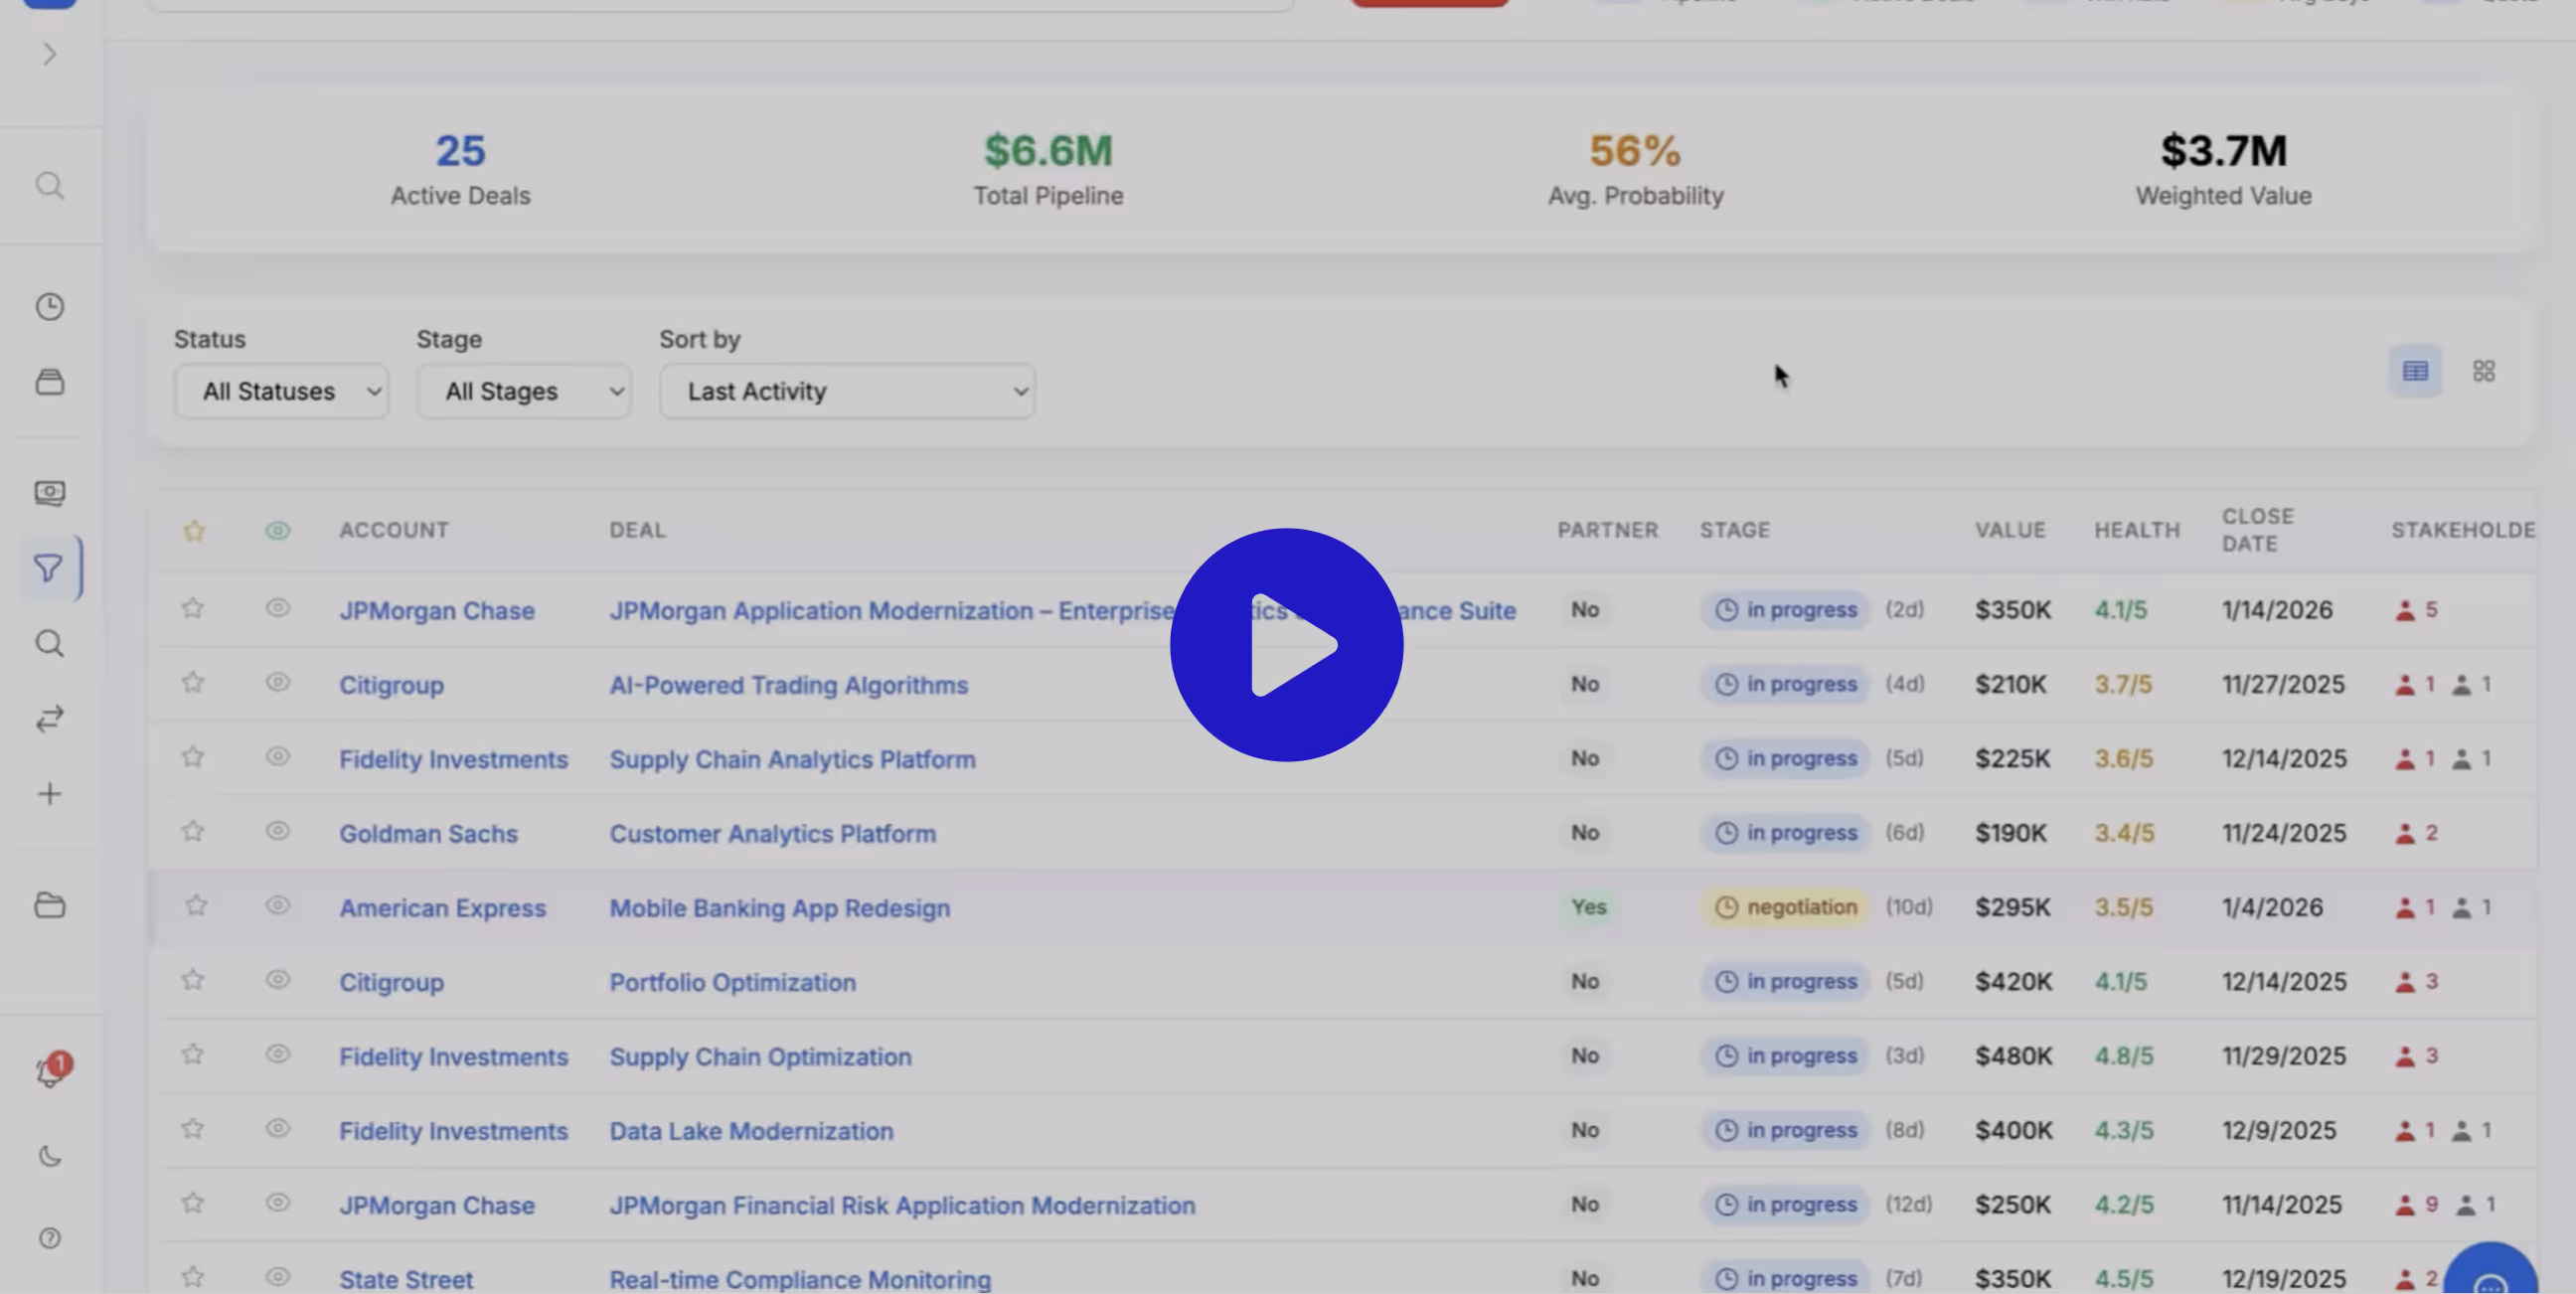This screenshot has height=1294, width=2576.
Task: Switch to grid view layout
Action: 2484,370
